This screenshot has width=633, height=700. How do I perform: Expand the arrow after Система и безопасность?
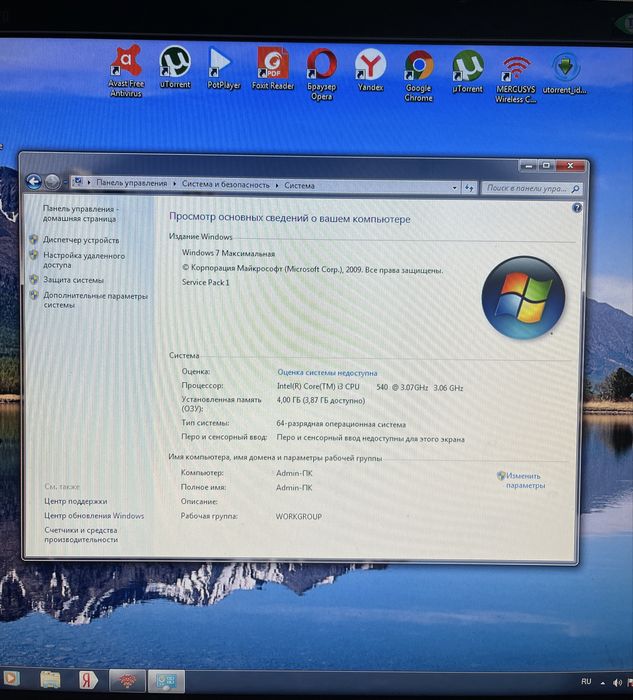277,185
